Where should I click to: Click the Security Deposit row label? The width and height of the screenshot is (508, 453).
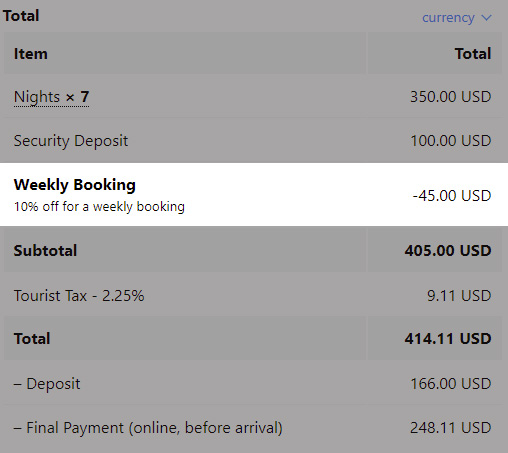pyautogui.click(x=71, y=141)
